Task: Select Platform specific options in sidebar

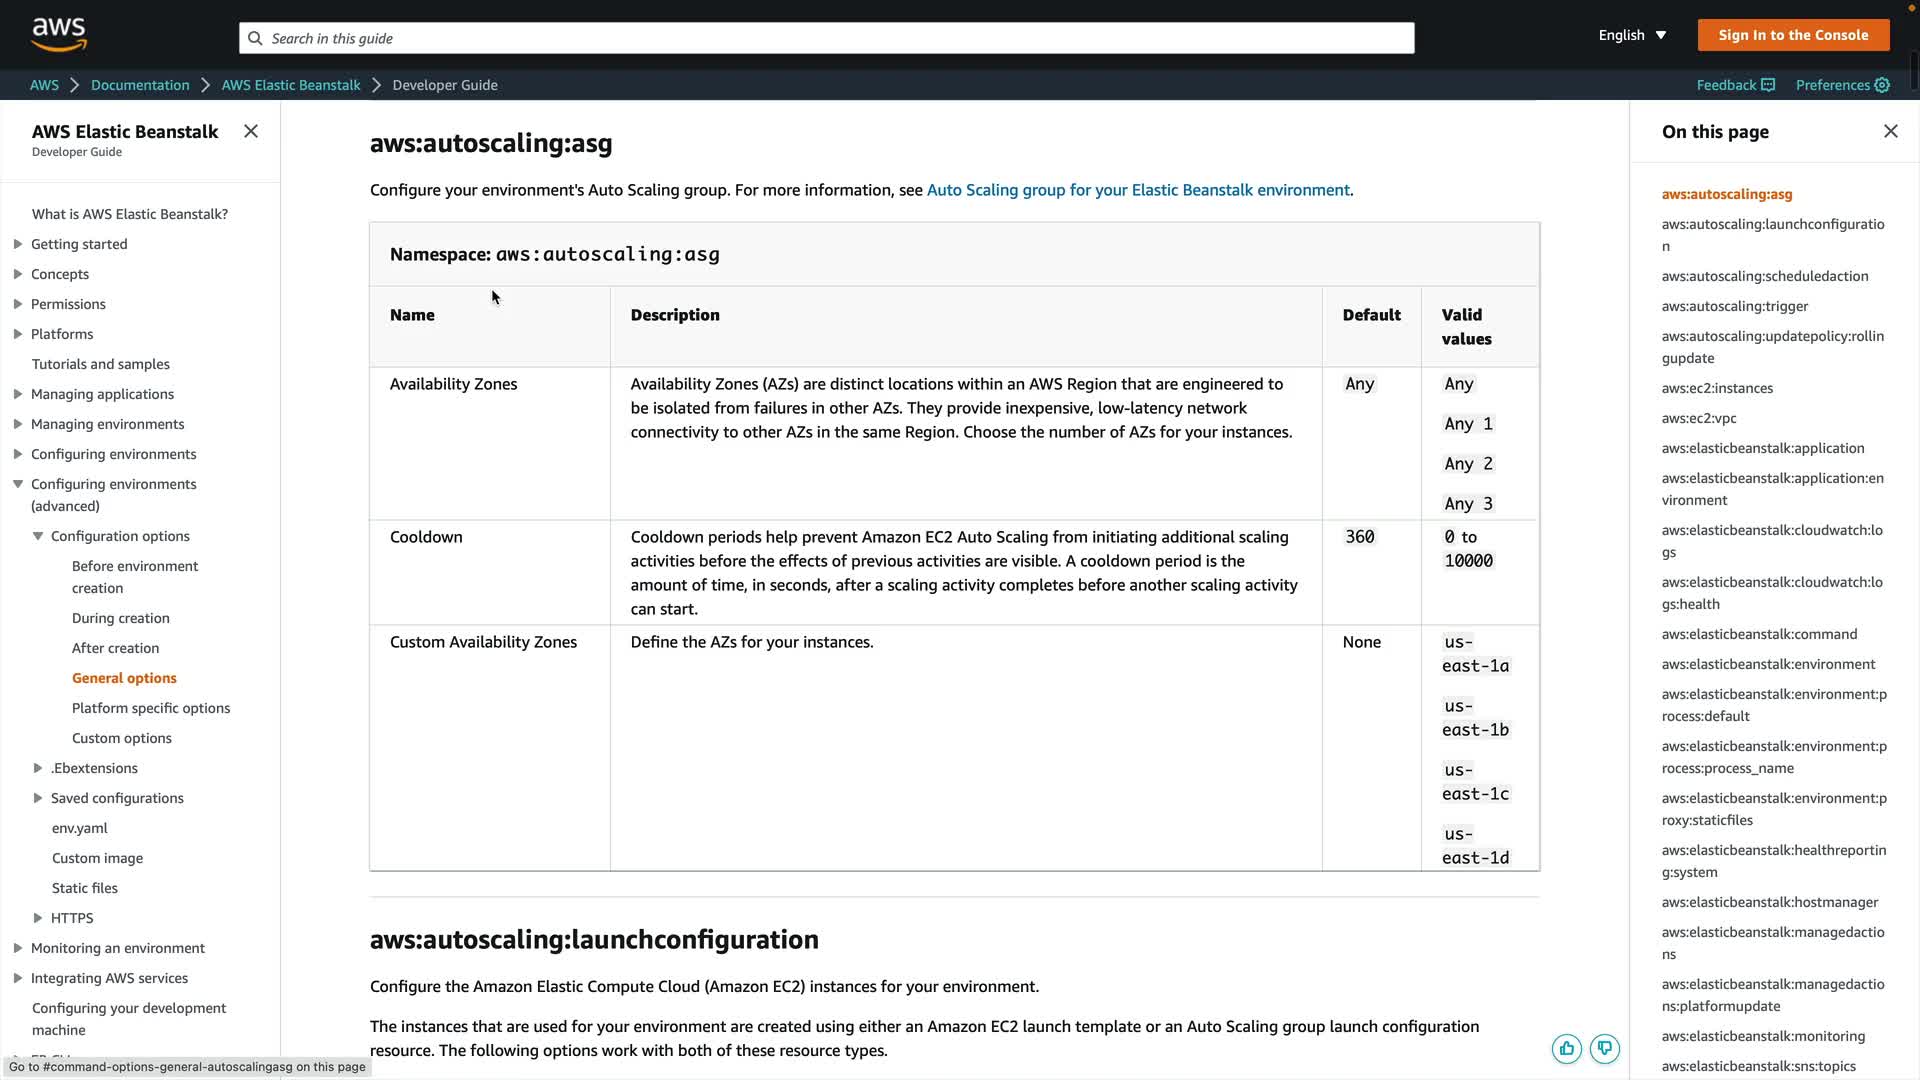Action: pos(151,708)
